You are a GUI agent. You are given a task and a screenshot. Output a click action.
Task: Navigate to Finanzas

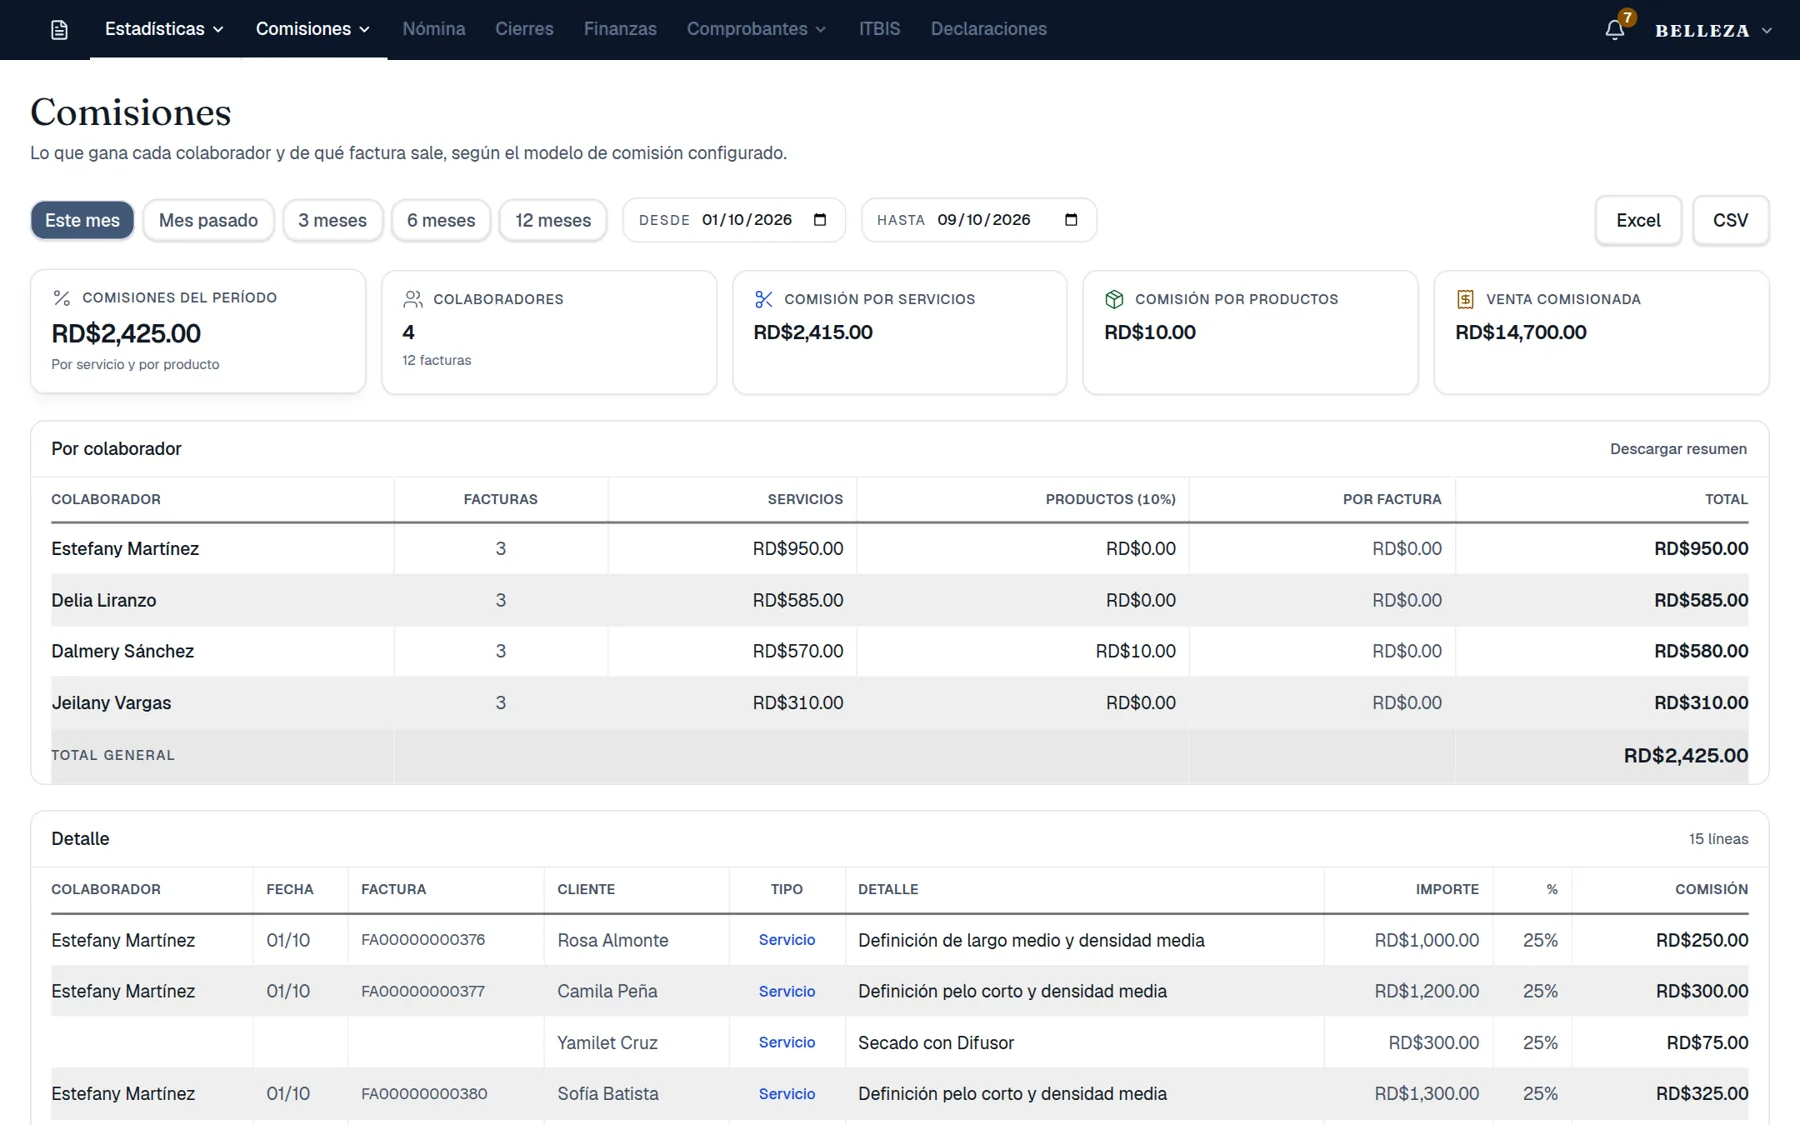point(620,29)
